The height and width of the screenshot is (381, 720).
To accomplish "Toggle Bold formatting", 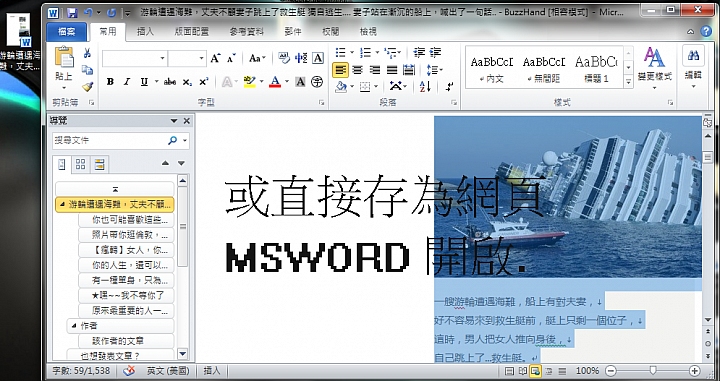I will tap(110, 82).
